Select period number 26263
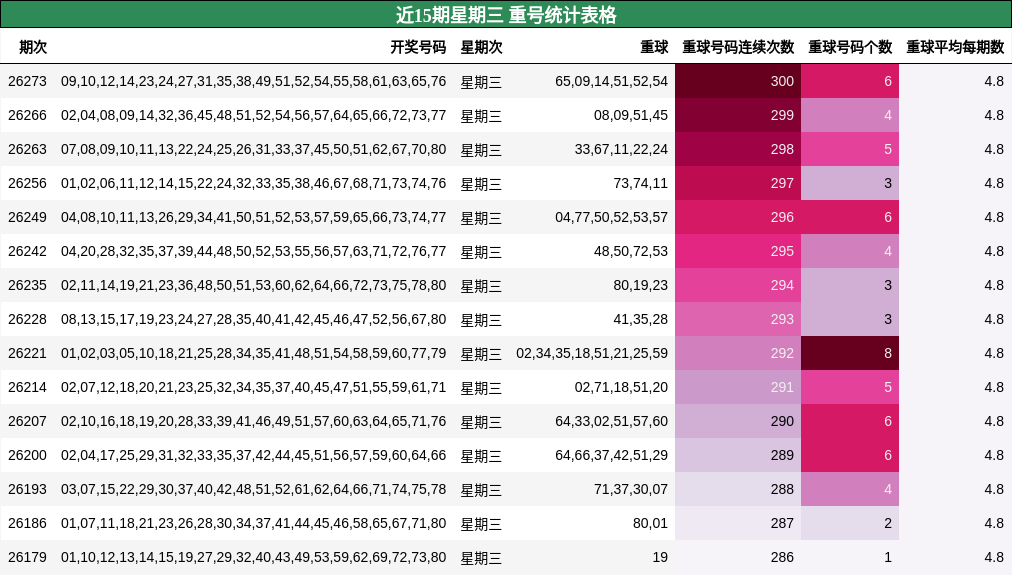Image resolution: width=1012 pixels, height=575 pixels. point(27,149)
